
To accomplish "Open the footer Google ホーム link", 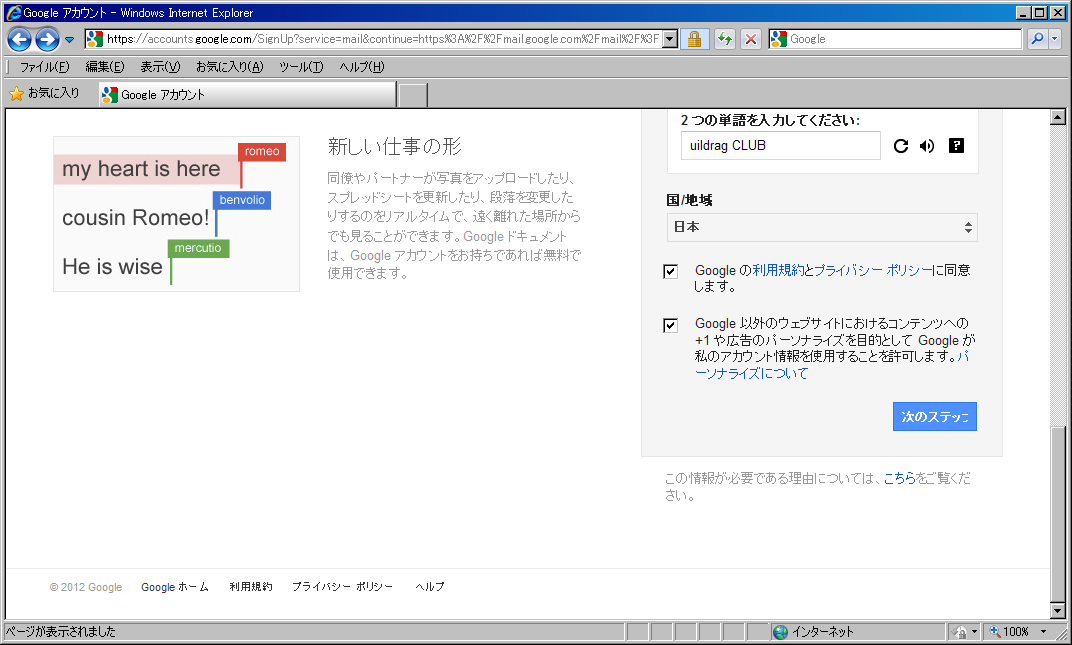I will [174, 587].
